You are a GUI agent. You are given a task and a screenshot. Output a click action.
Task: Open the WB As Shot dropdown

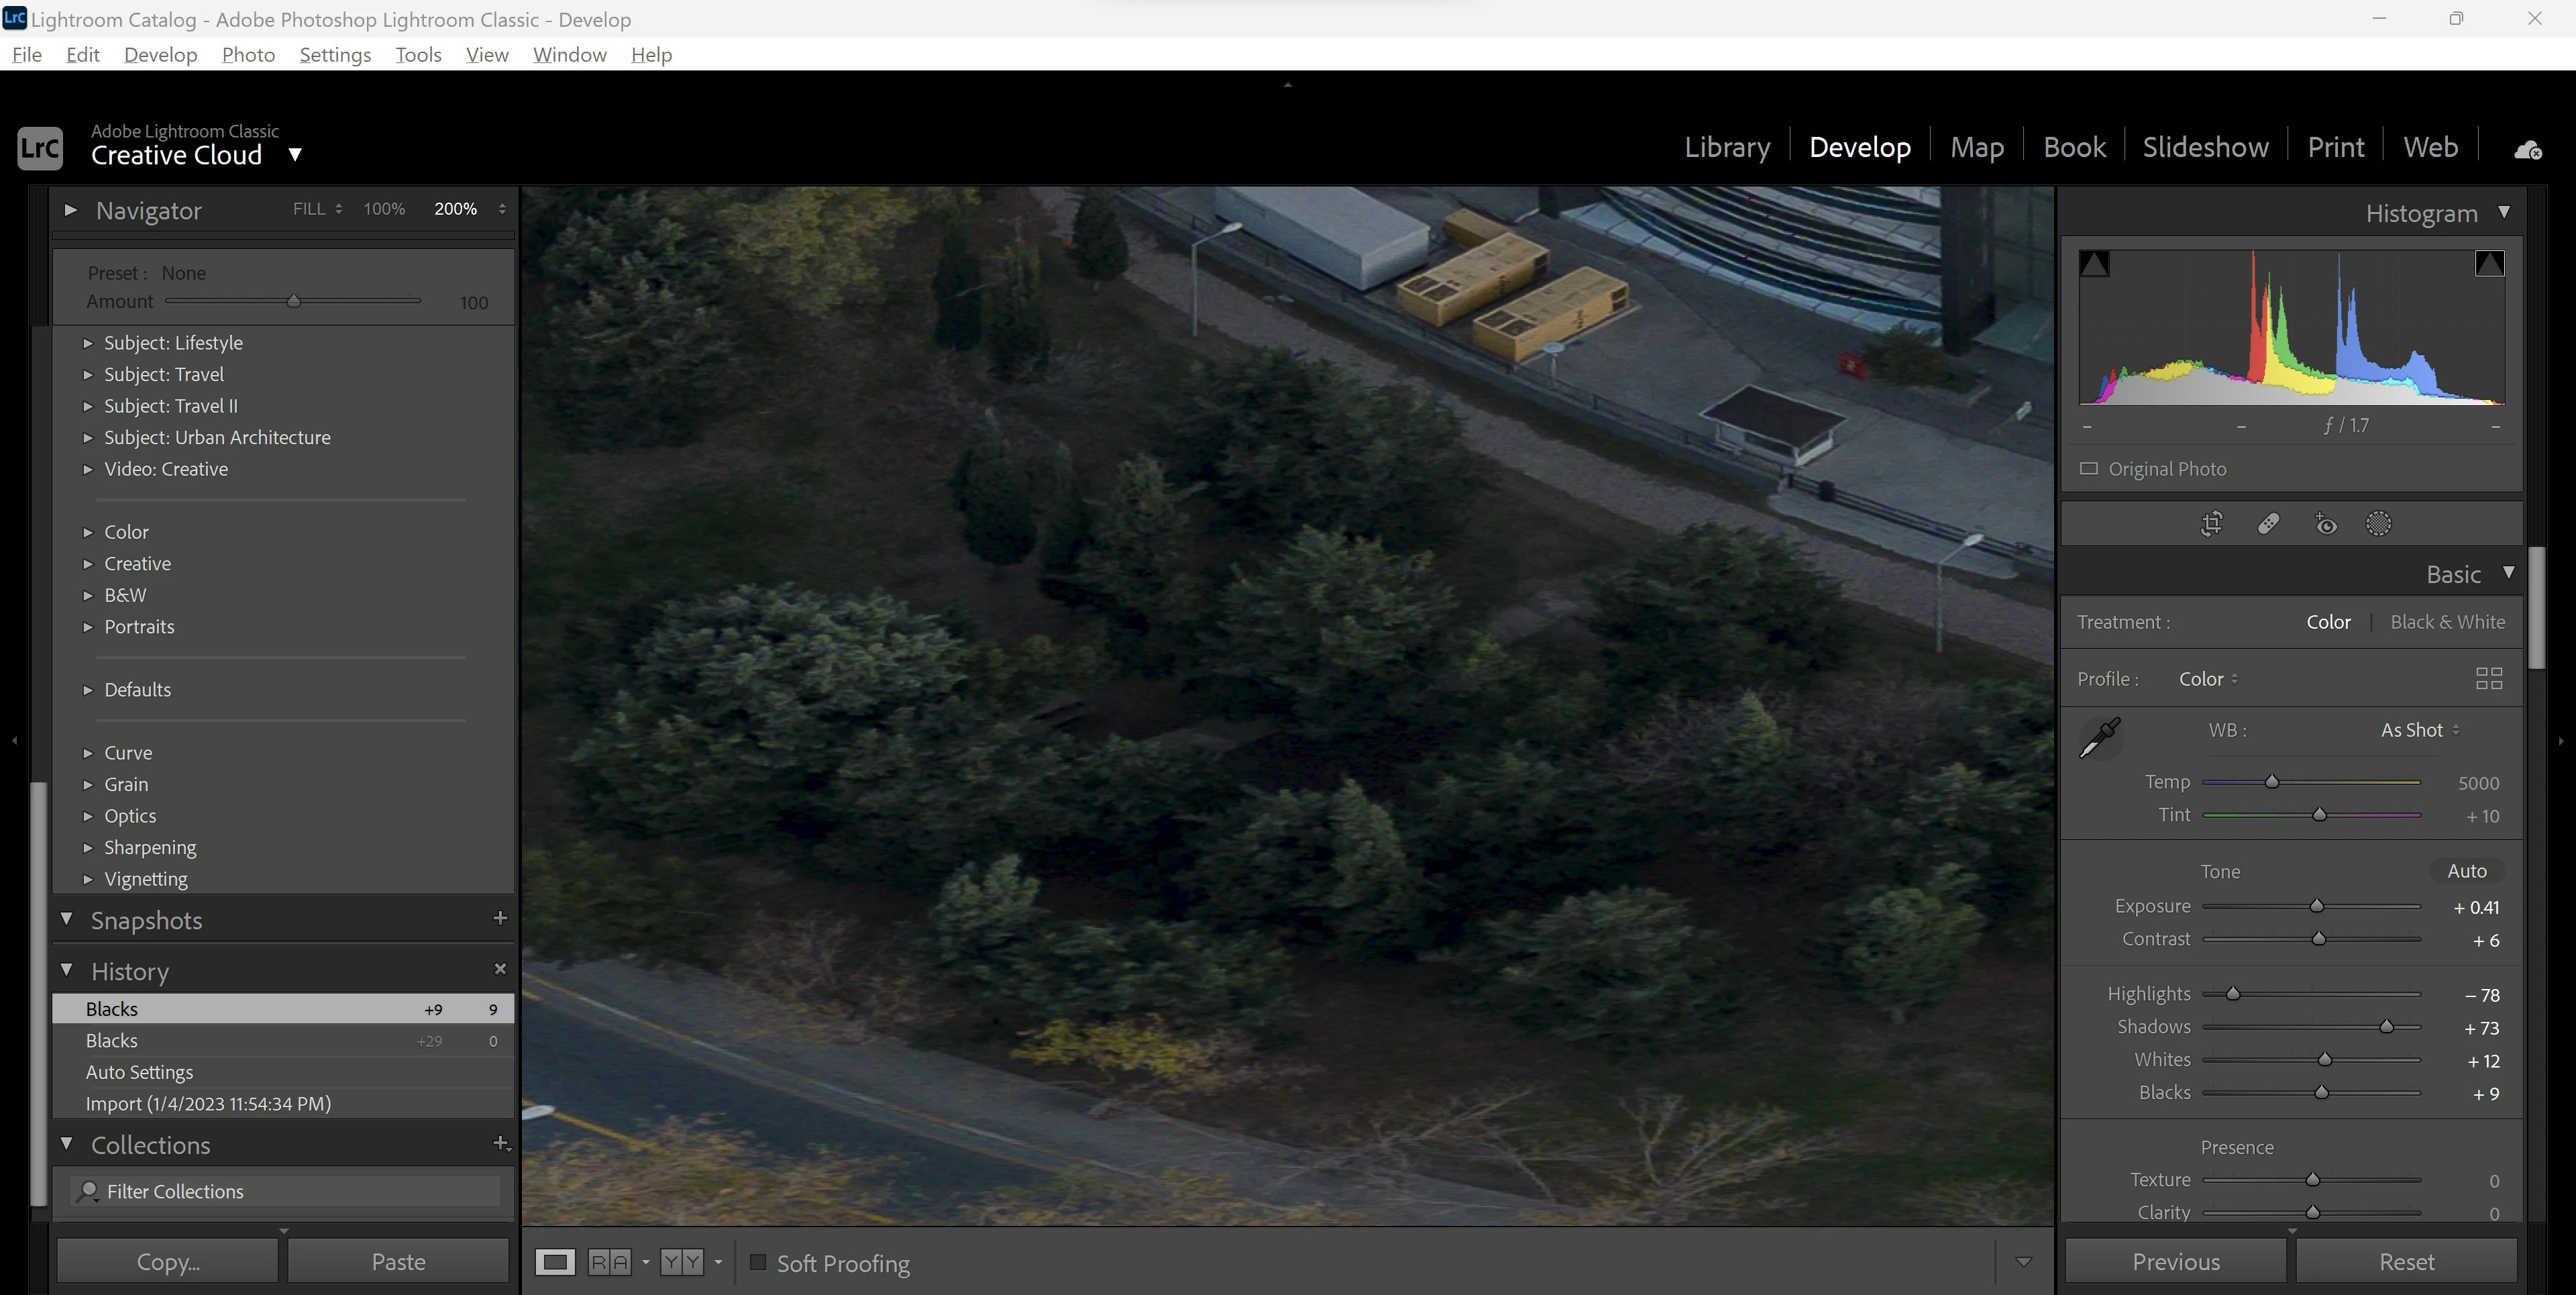tap(2419, 730)
